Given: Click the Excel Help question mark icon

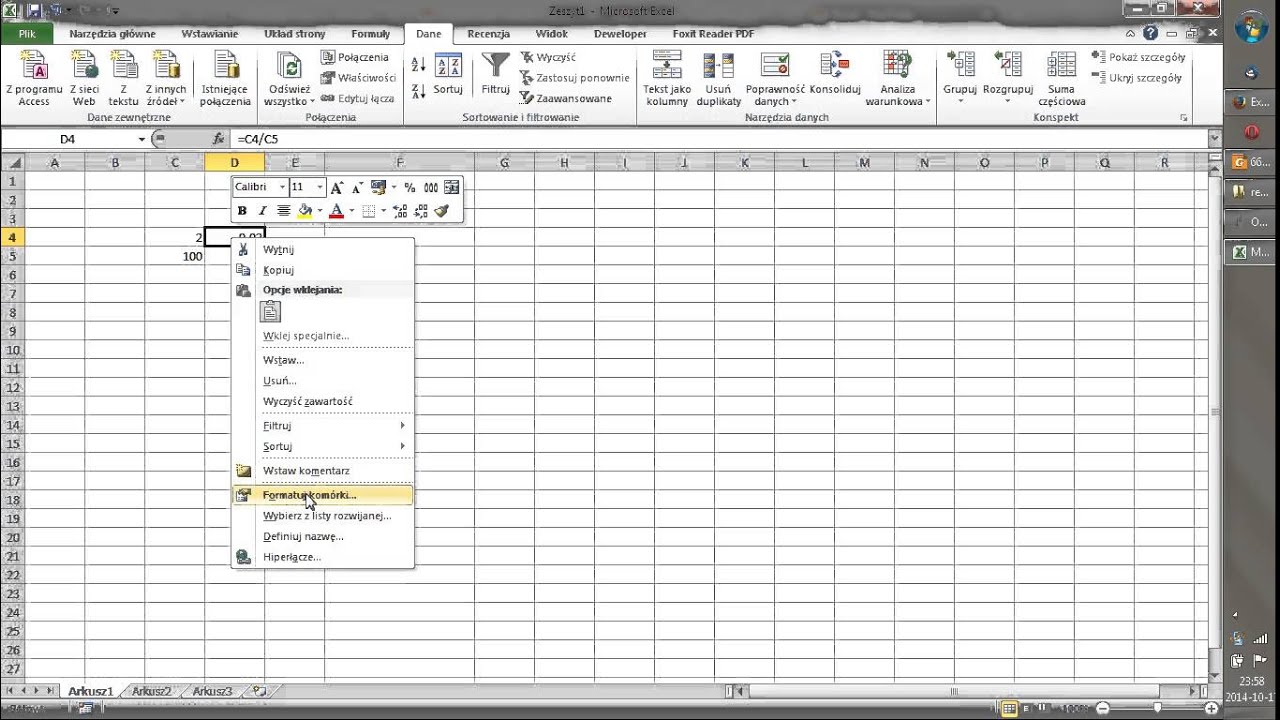Looking at the screenshot, I should tap(1153, 33).
